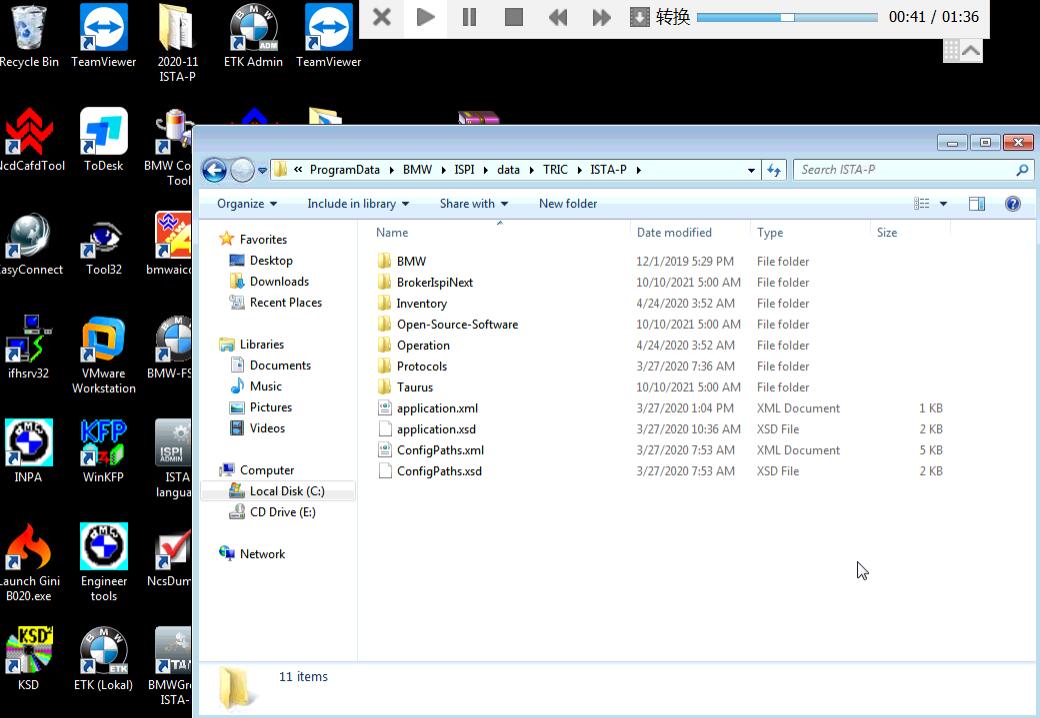Launch VMware Workstation from desktop
This screenshot has width=1040, height=718.
coord(103,355)
